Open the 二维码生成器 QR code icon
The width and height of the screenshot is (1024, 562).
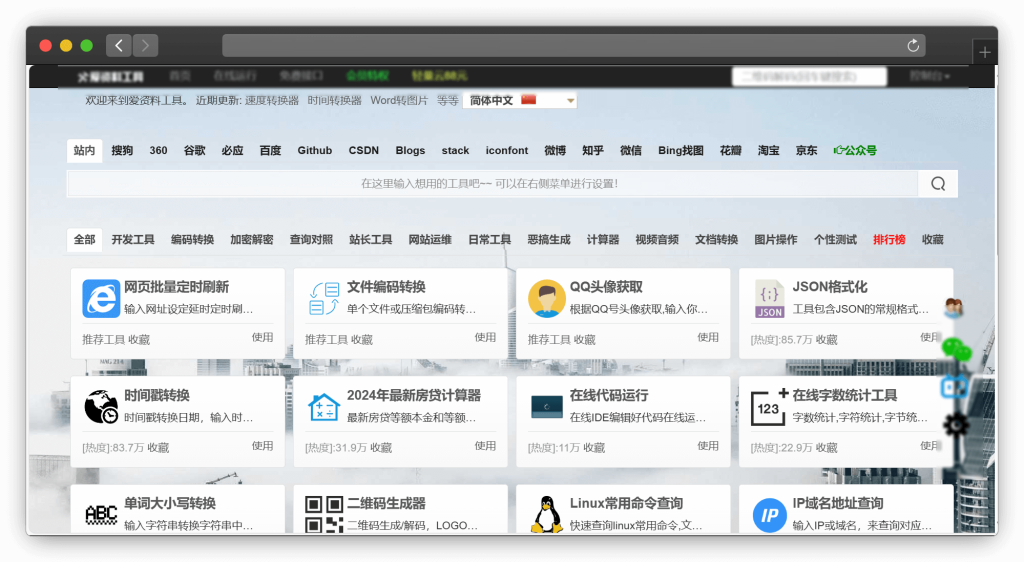coord(324,514)
